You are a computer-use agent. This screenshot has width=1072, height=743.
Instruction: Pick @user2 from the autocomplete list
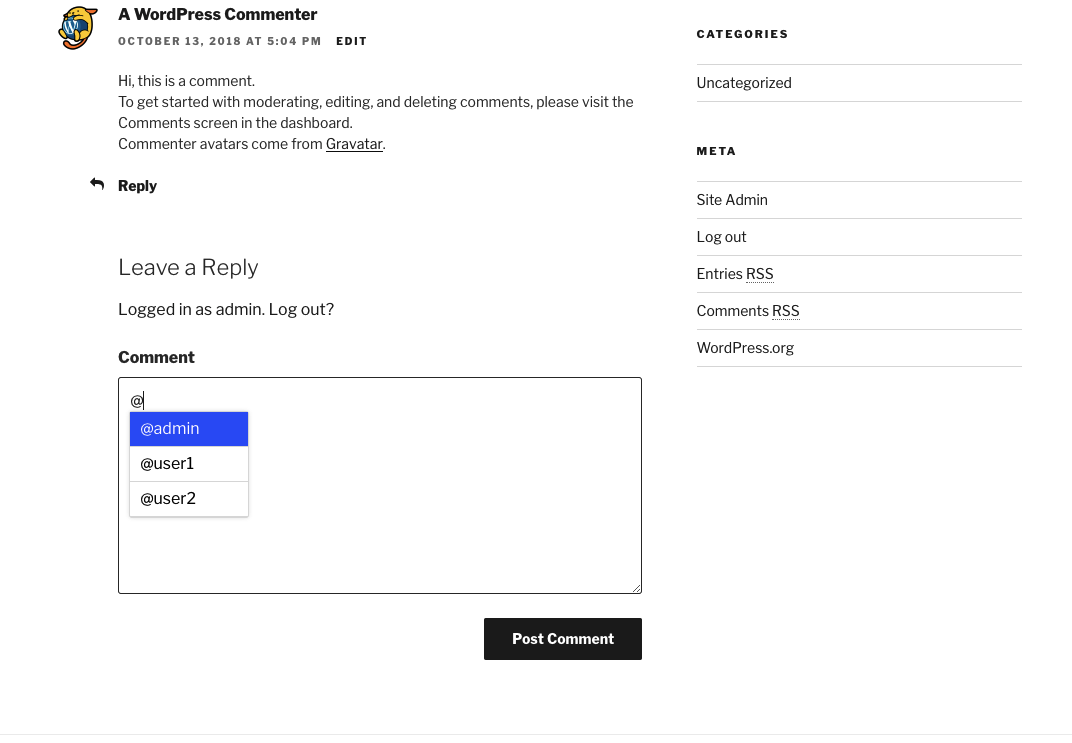[189, 499]
